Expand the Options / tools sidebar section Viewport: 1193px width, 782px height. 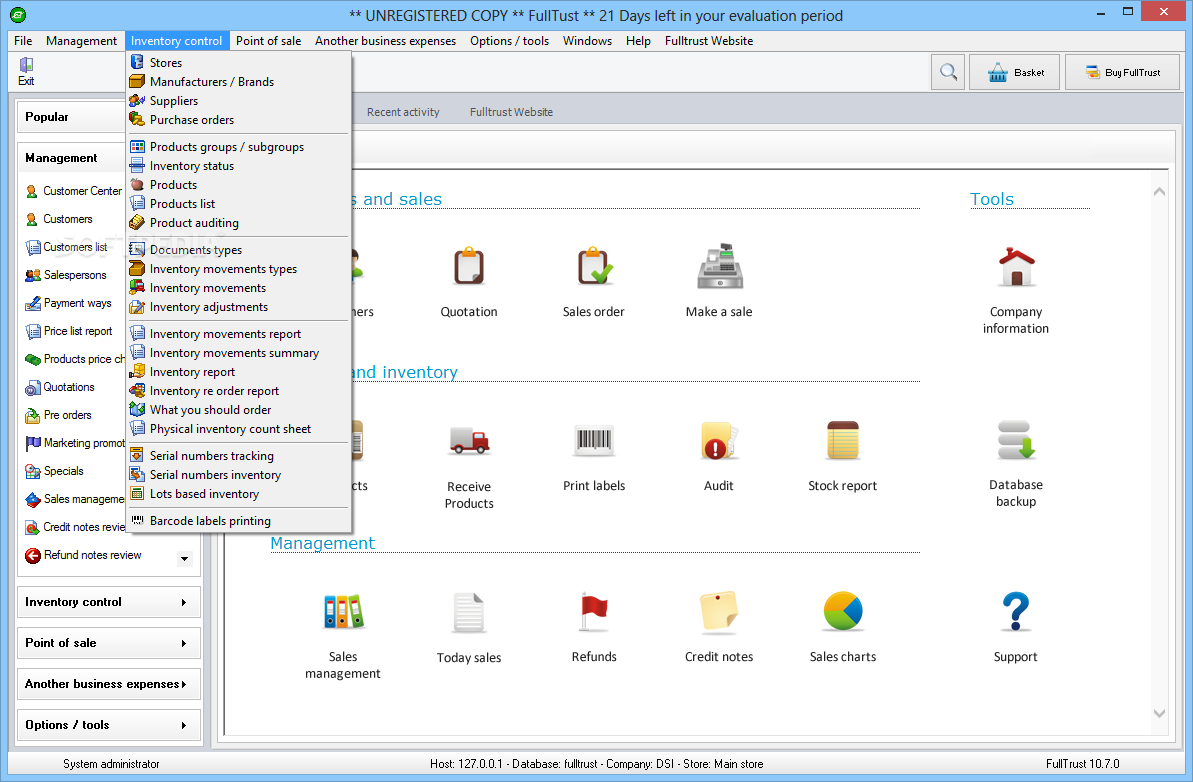[x=109, y=725]
